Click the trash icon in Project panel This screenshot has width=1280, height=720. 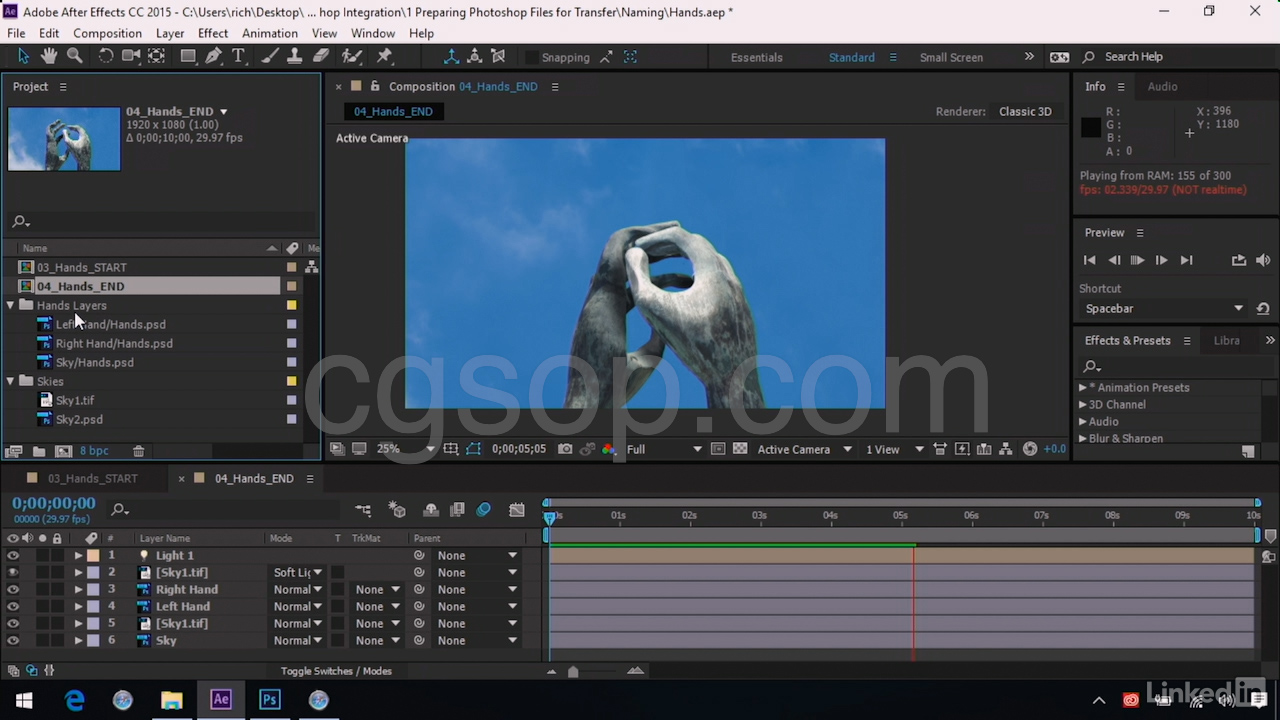[139, 452]
